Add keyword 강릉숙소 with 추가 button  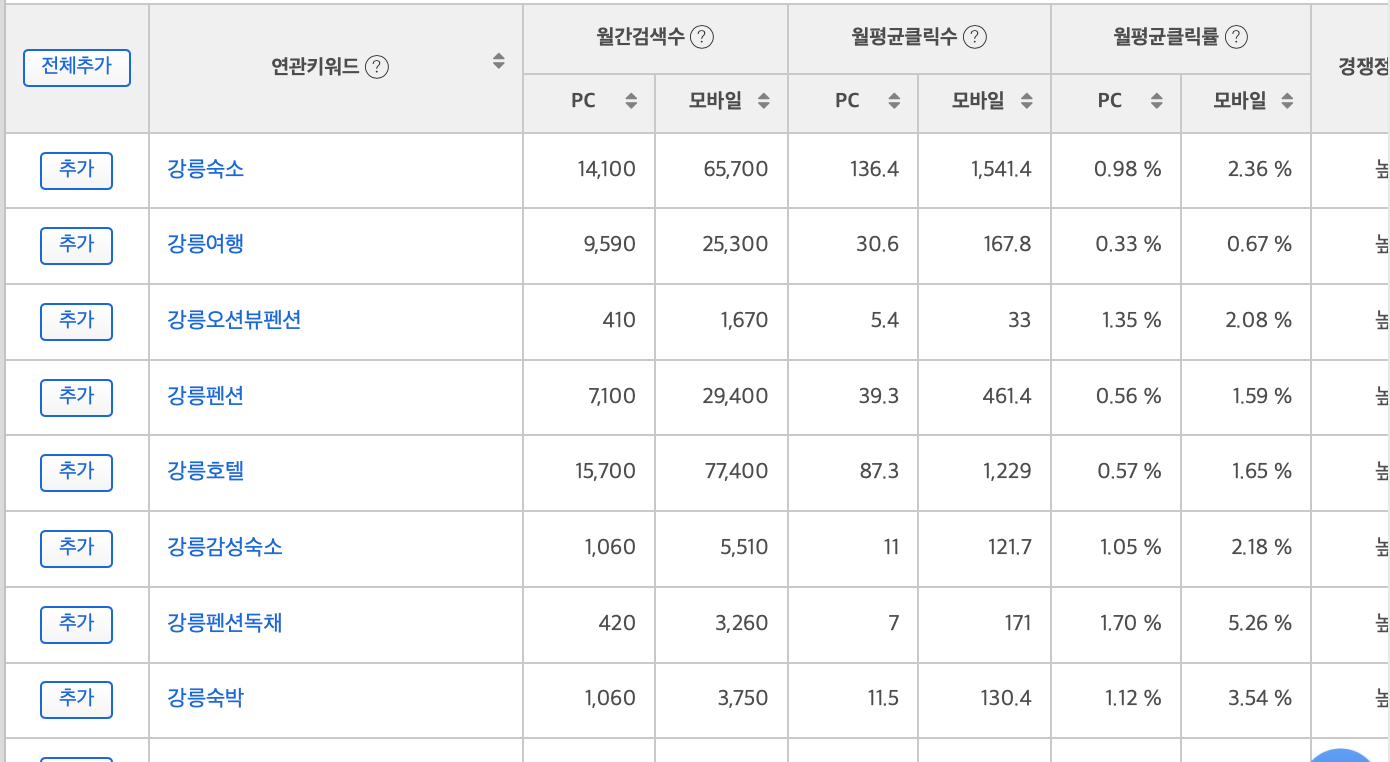(76, 170)
